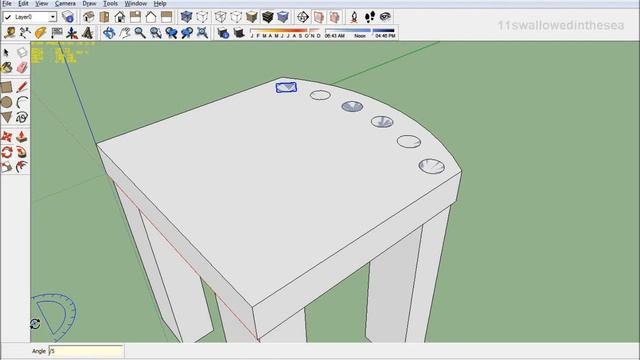640x360 pixels.
Task: Open Shadow Settings dialog icon
Action: point(223,33)
